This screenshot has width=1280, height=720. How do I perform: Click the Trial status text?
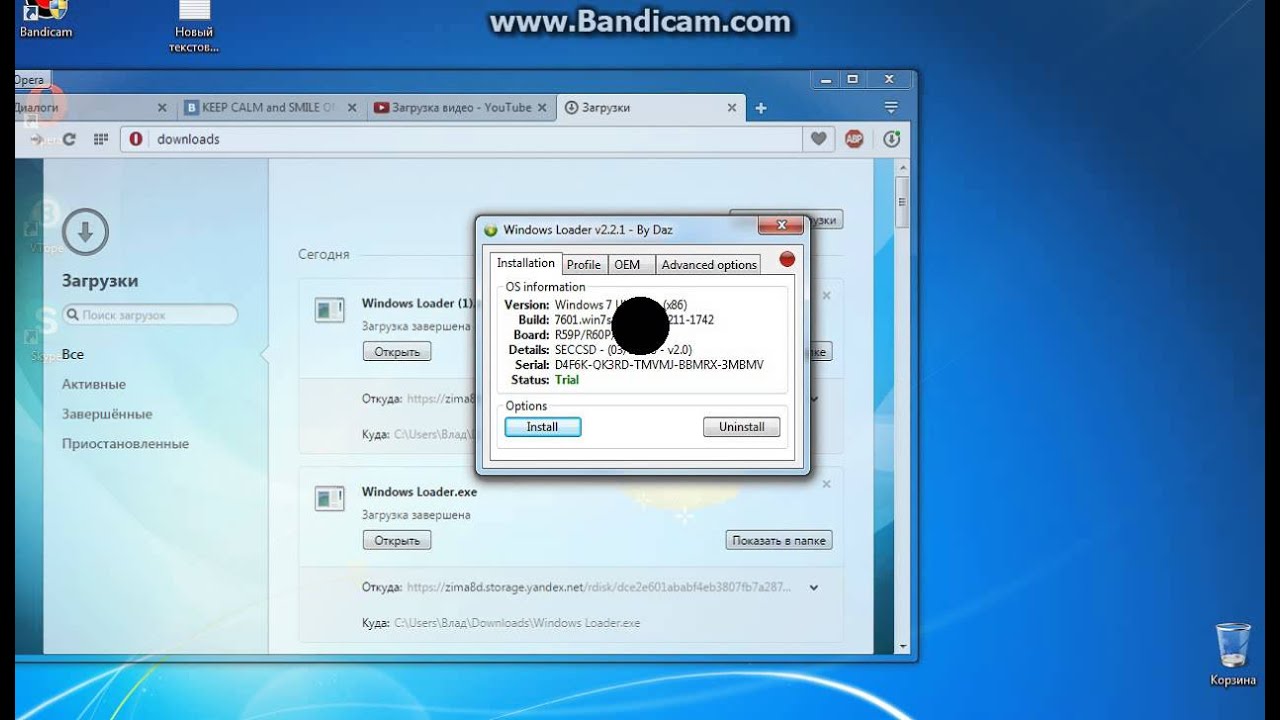click(x=567, y=380)
